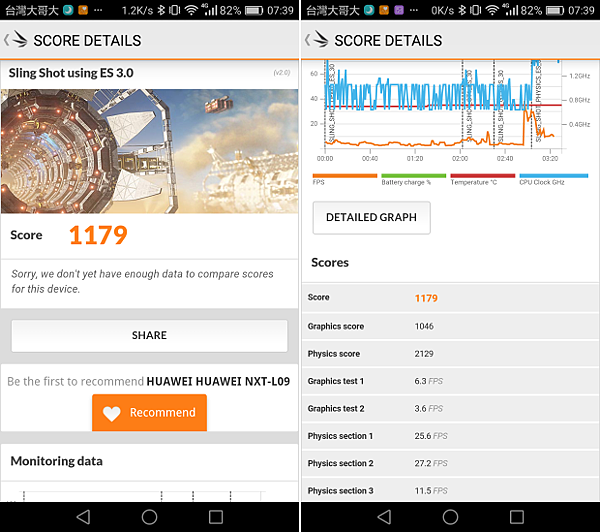Tap the Wi-Fi status icon on right screen

point(492,10)
